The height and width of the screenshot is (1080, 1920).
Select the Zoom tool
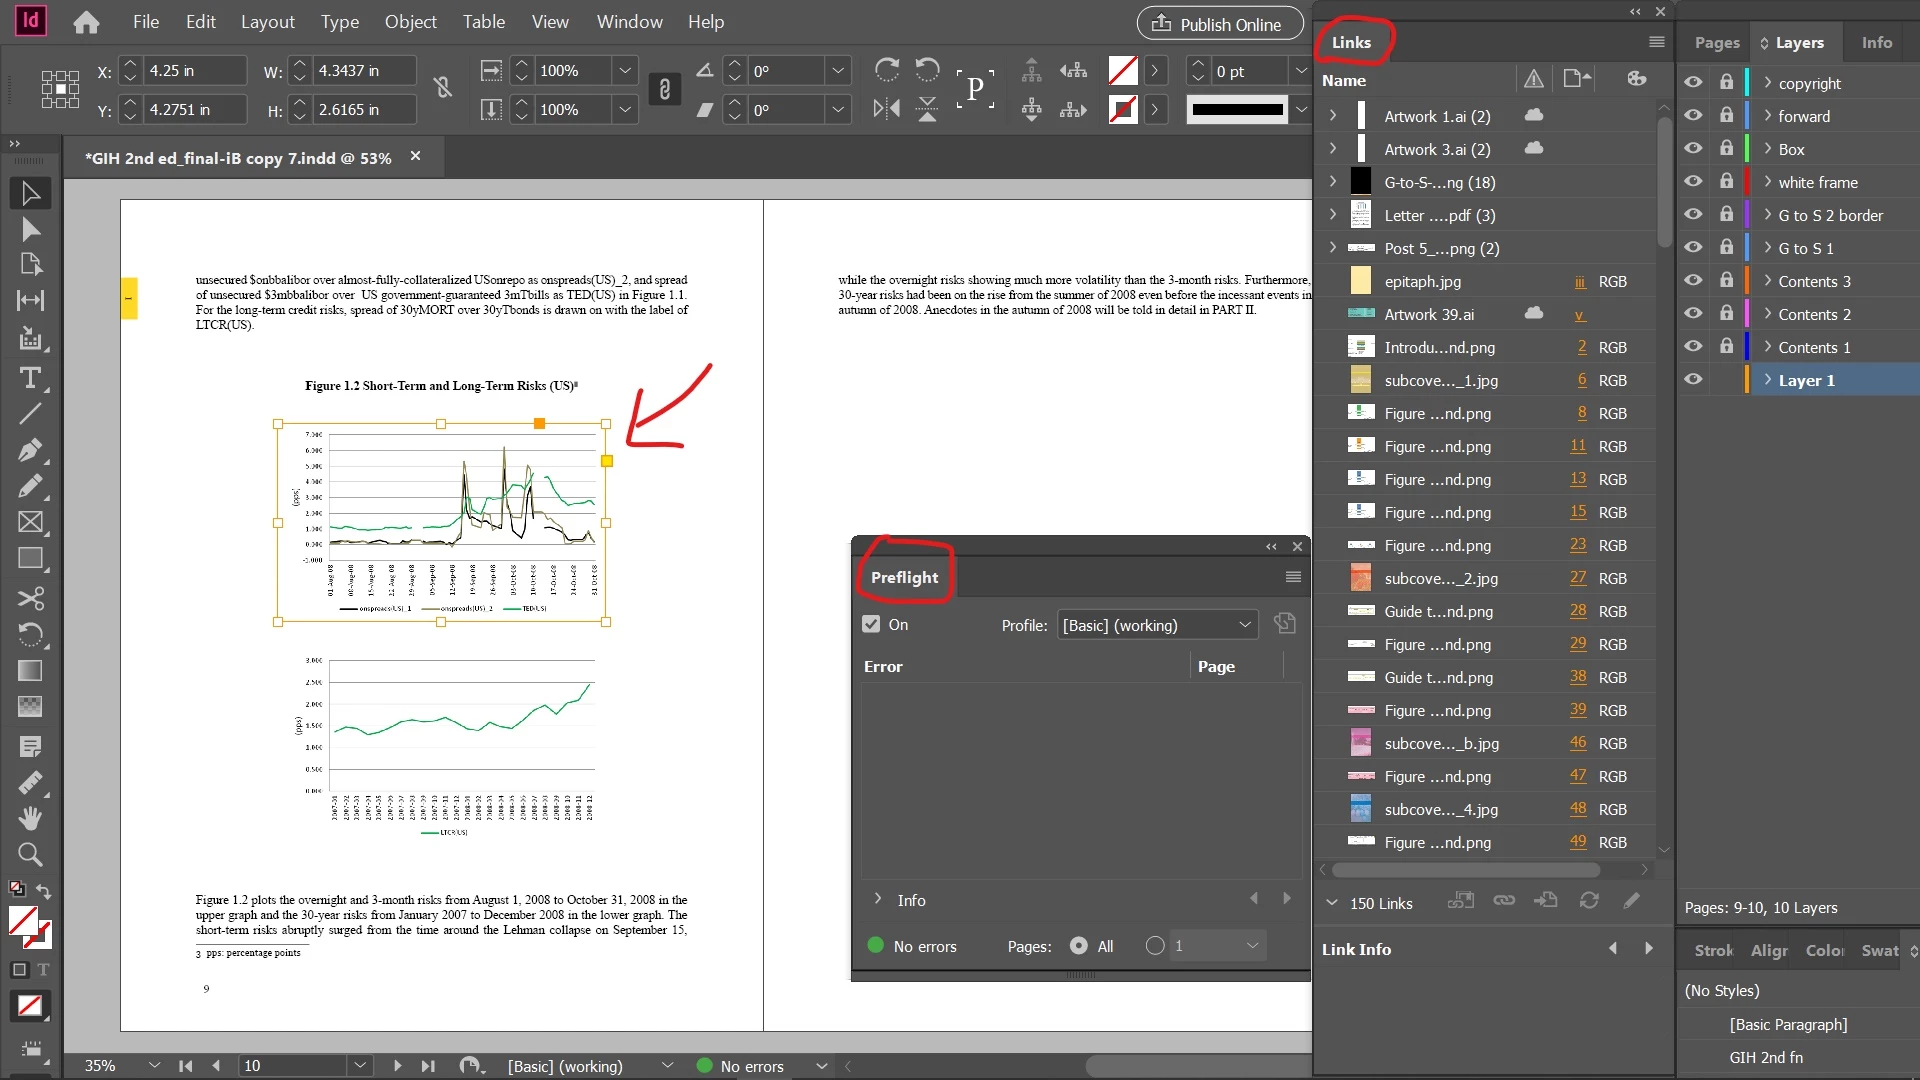(30, 855)
